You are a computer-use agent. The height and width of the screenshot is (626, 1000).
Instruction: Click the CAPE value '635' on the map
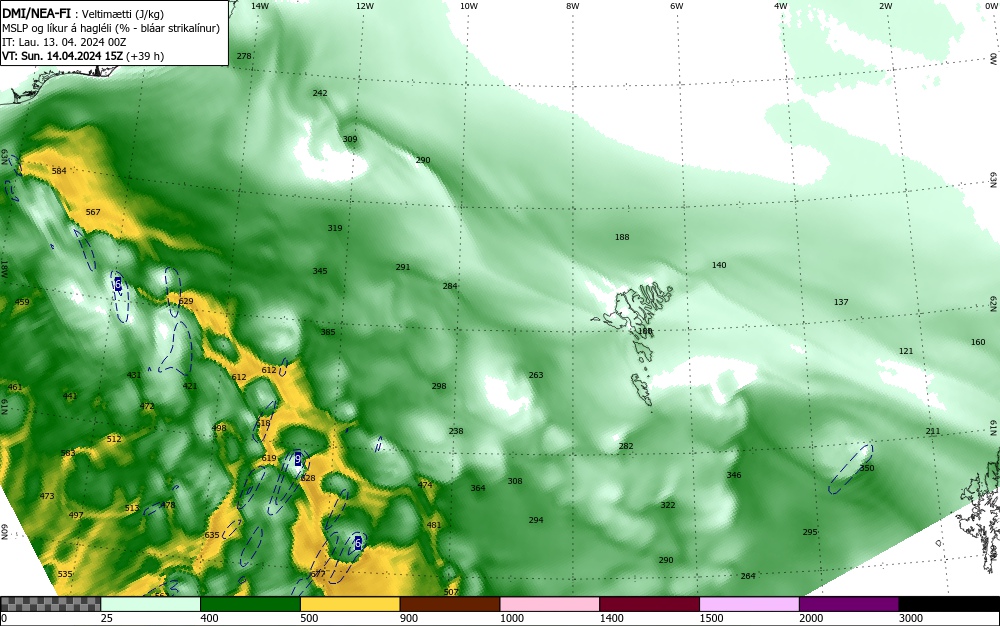point(212,535)
